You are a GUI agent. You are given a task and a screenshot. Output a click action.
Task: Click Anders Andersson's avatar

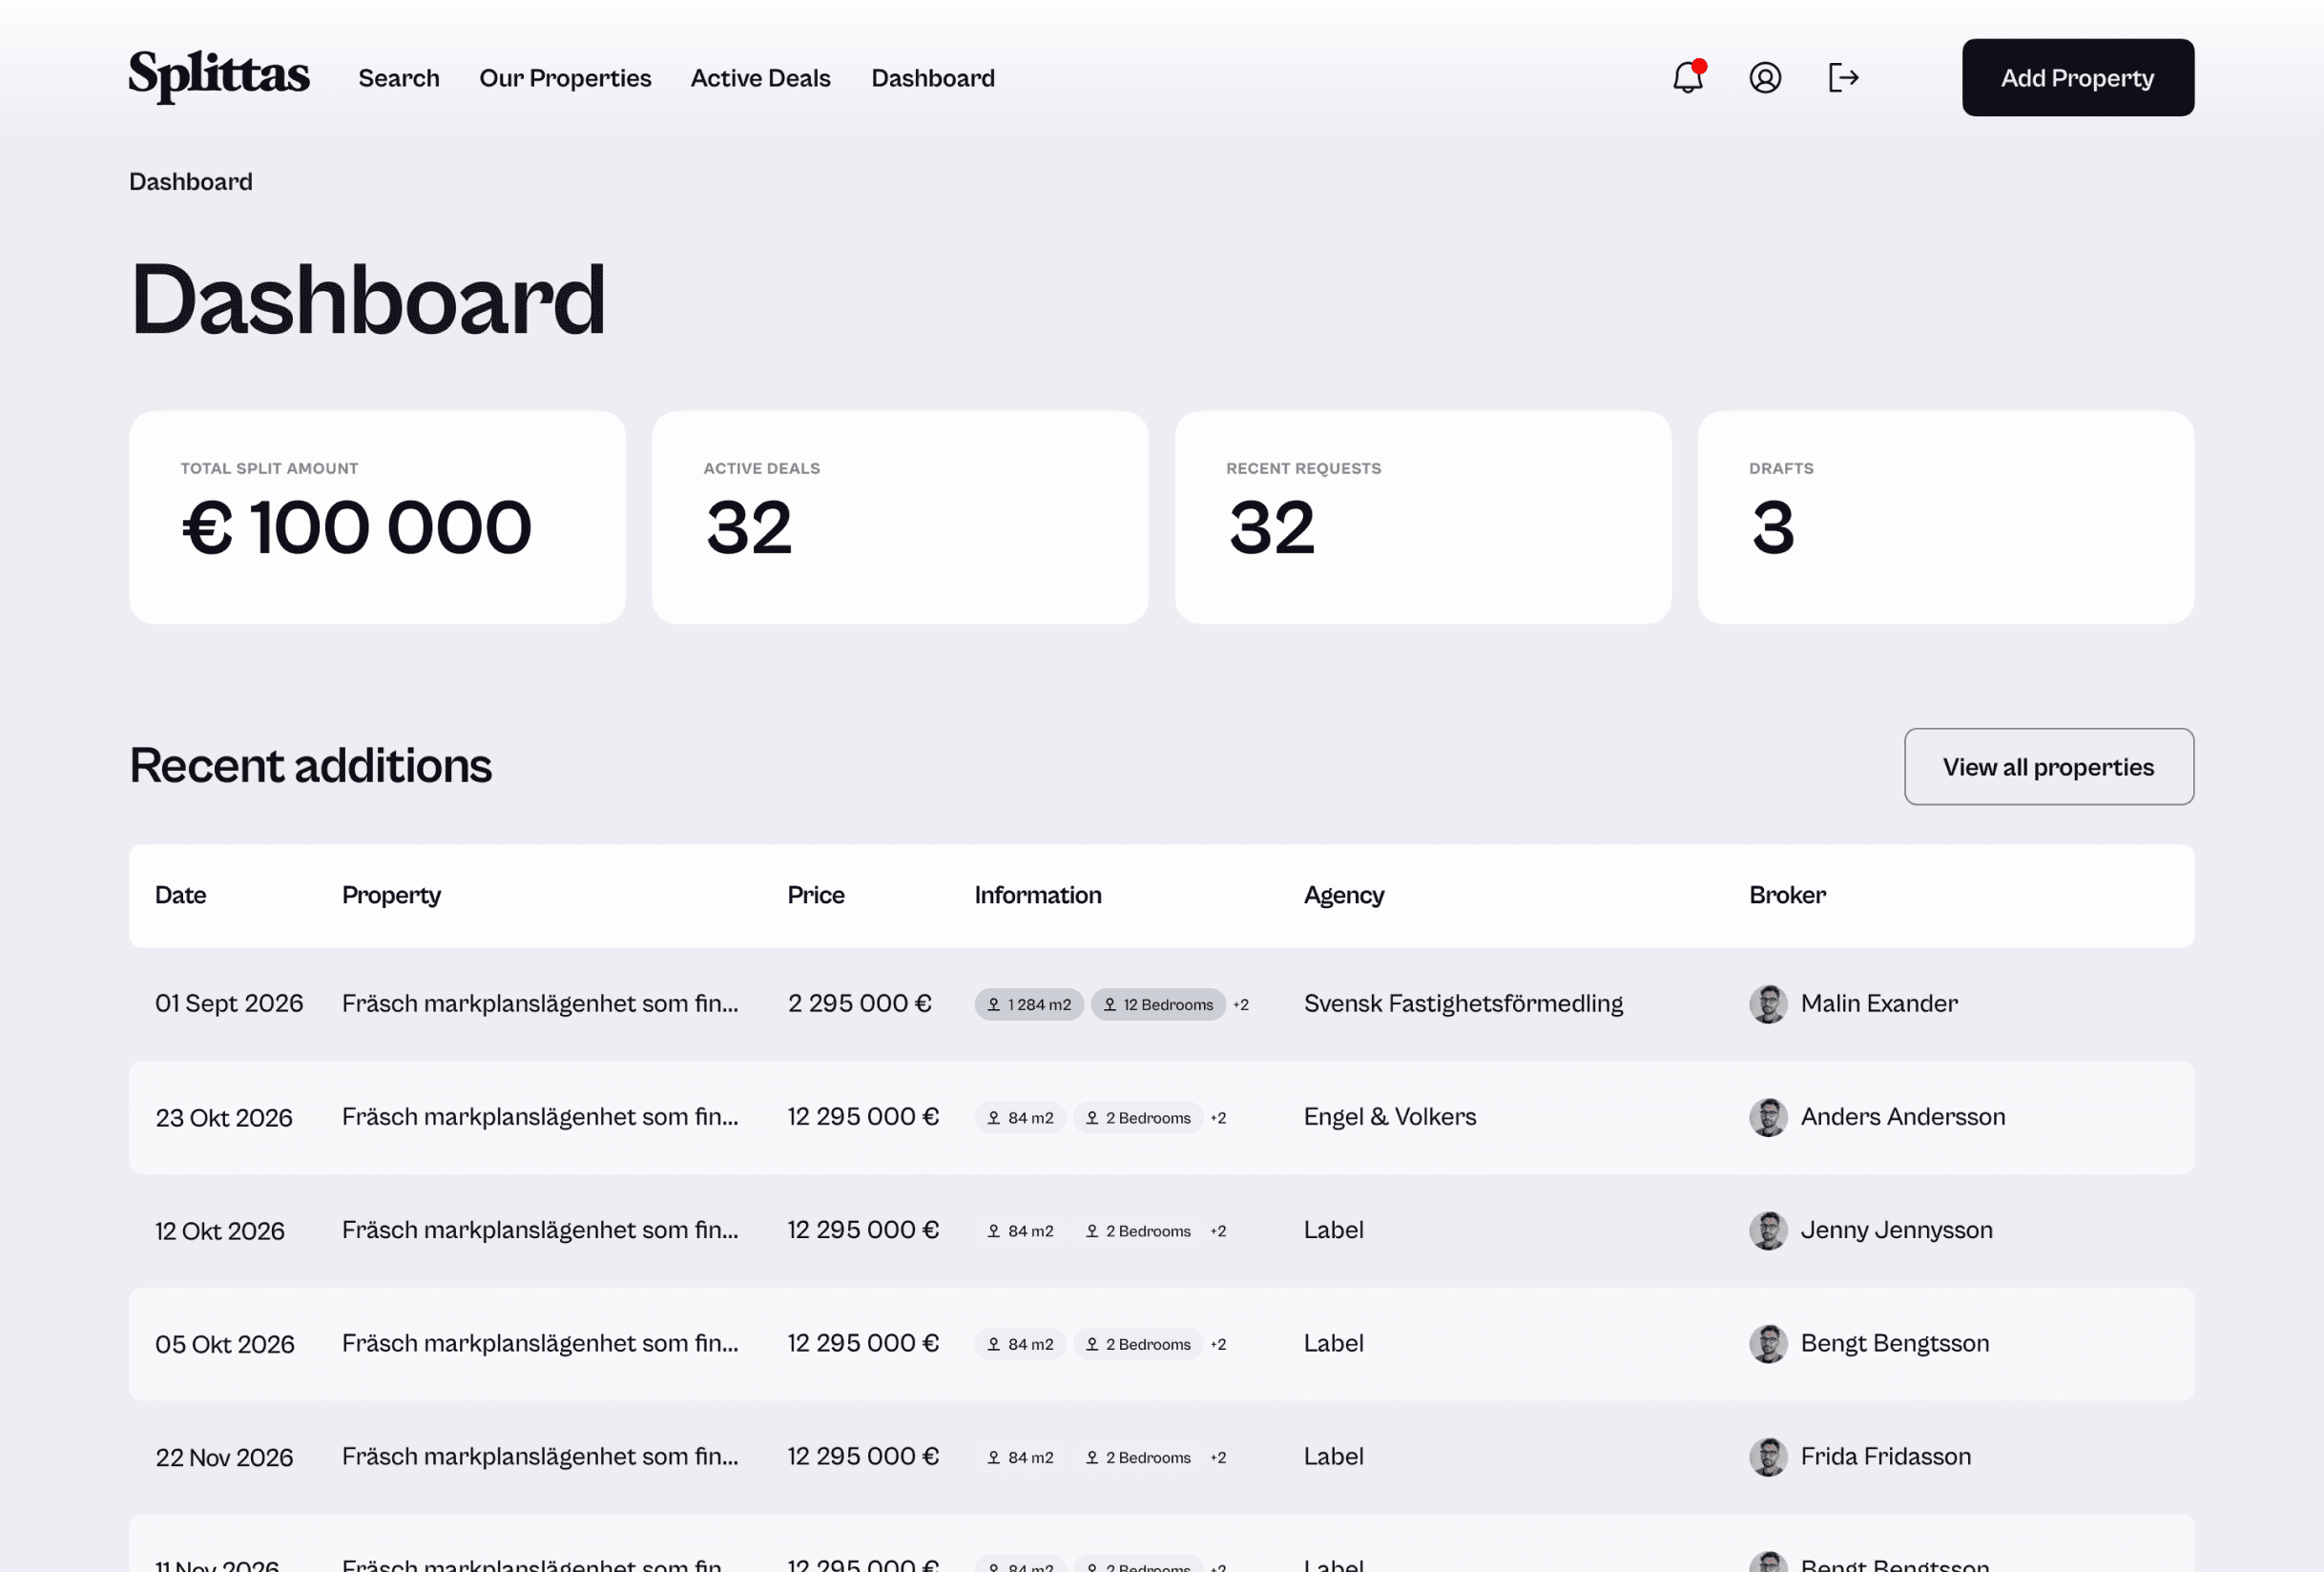pyautogui.click(x=1768, y=1117)
